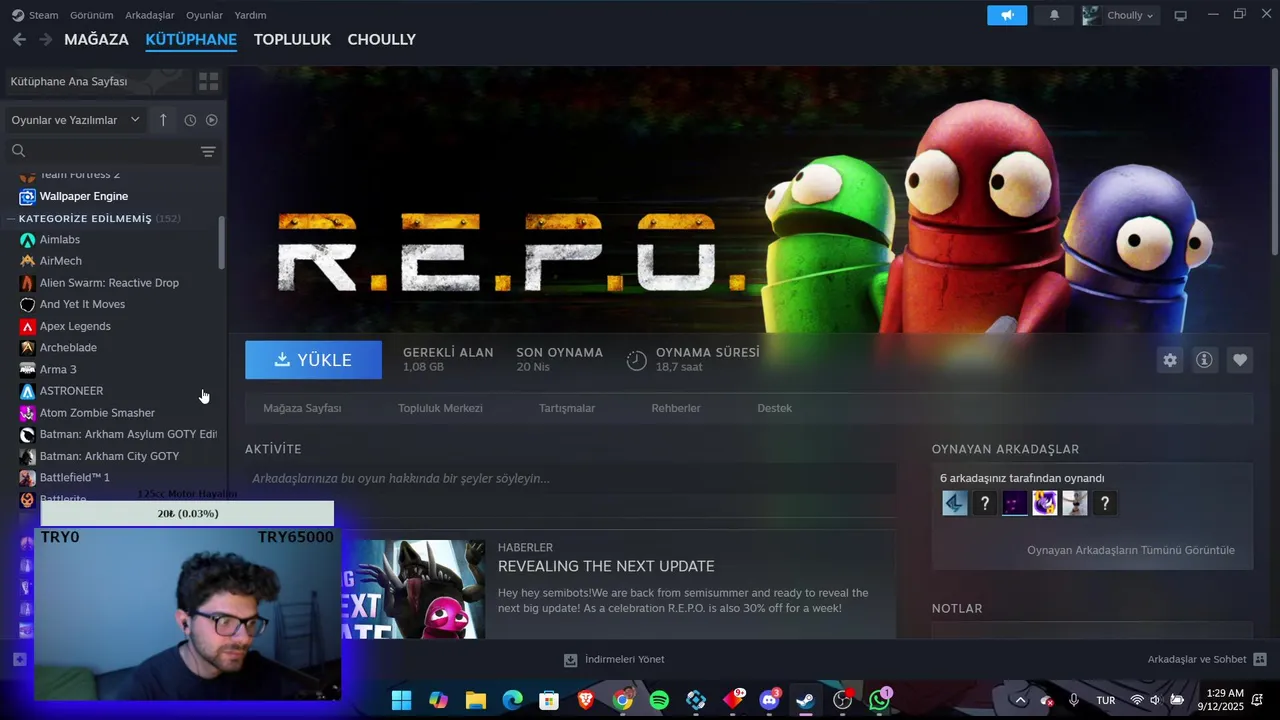Open Arkadaşlar ve Sohbet panel
The width and height of the screenshot is (1280, 720).
click(1207, 659)
